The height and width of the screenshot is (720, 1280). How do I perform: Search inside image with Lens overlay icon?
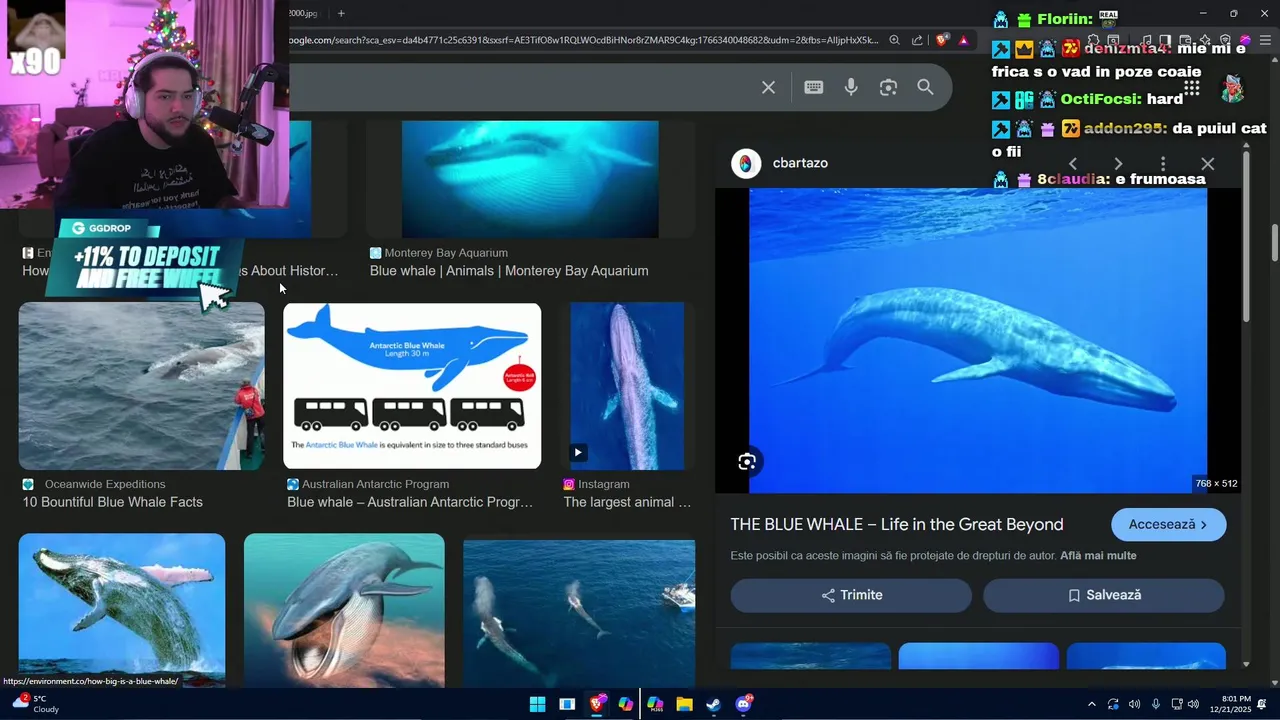coord(747,461)
